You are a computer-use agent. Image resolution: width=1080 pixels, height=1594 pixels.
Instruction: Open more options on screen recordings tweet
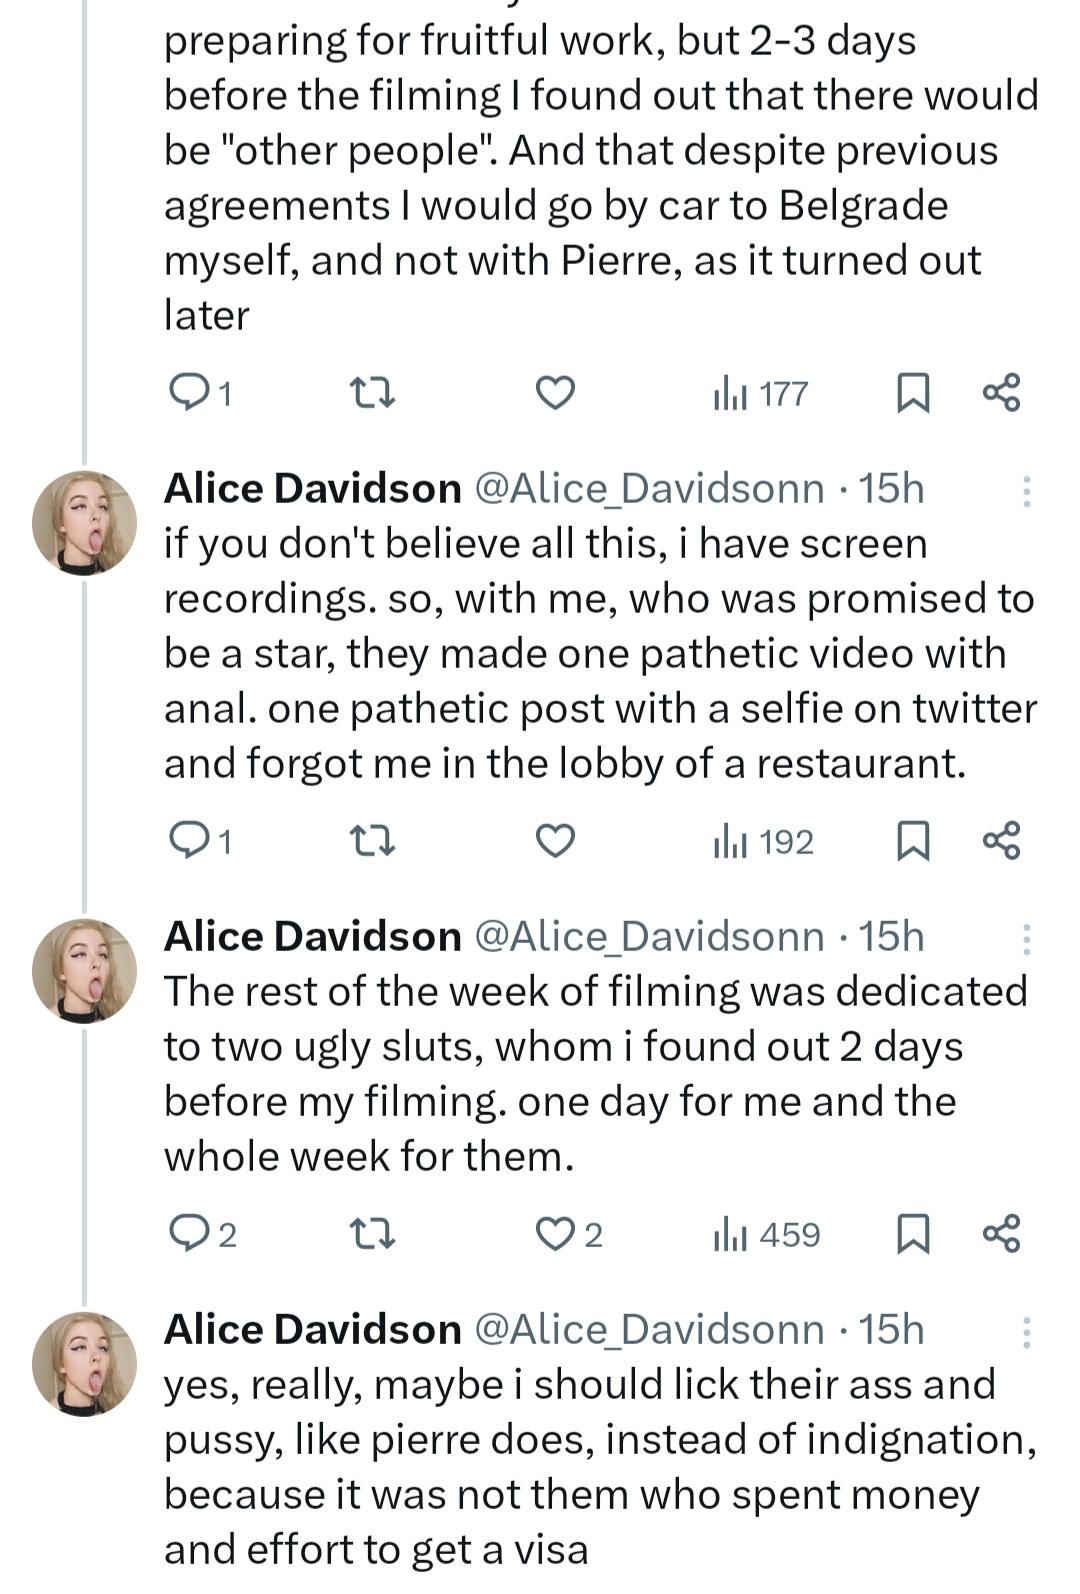pyautogui.click(x=1026, y=490)
